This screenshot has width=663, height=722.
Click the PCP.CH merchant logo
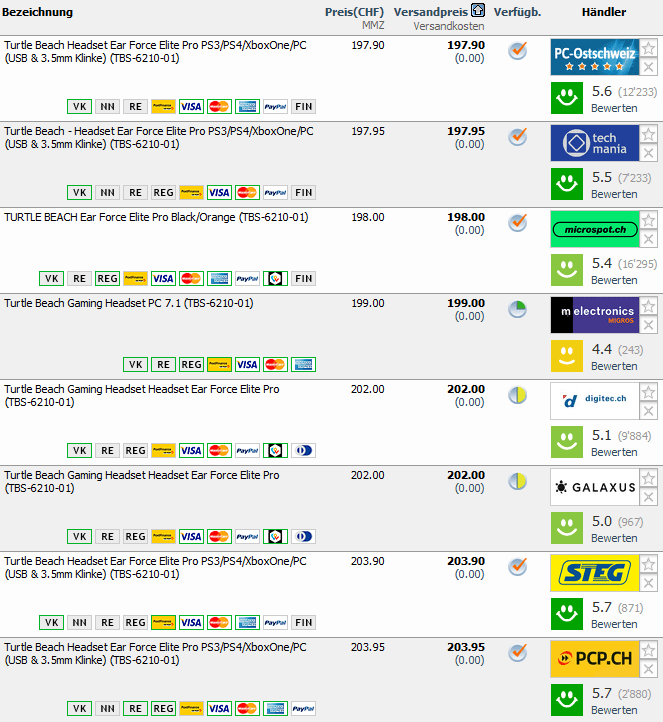pos(594,659)
